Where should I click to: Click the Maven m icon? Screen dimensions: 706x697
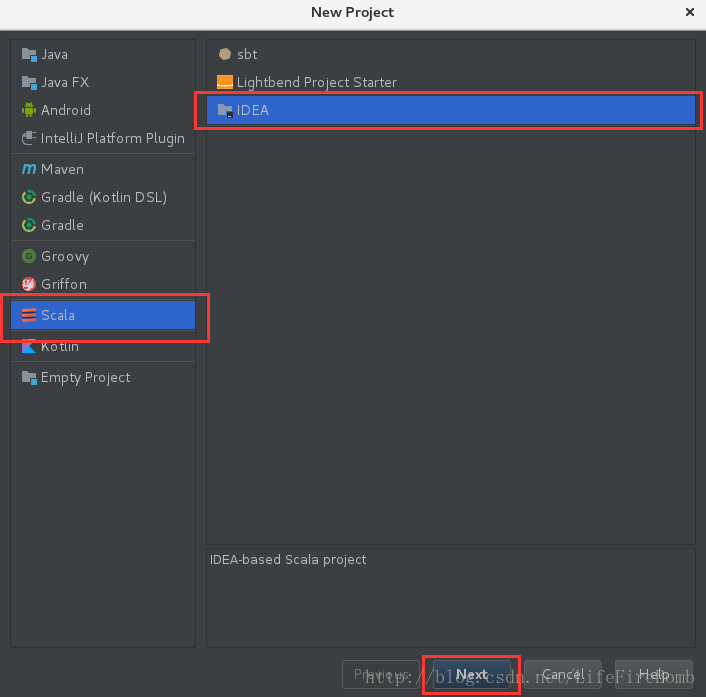(29, 169)
